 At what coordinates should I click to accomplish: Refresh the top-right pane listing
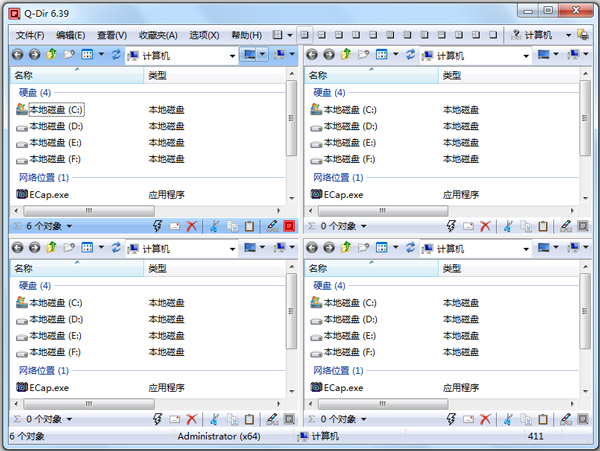click(410, 55)
